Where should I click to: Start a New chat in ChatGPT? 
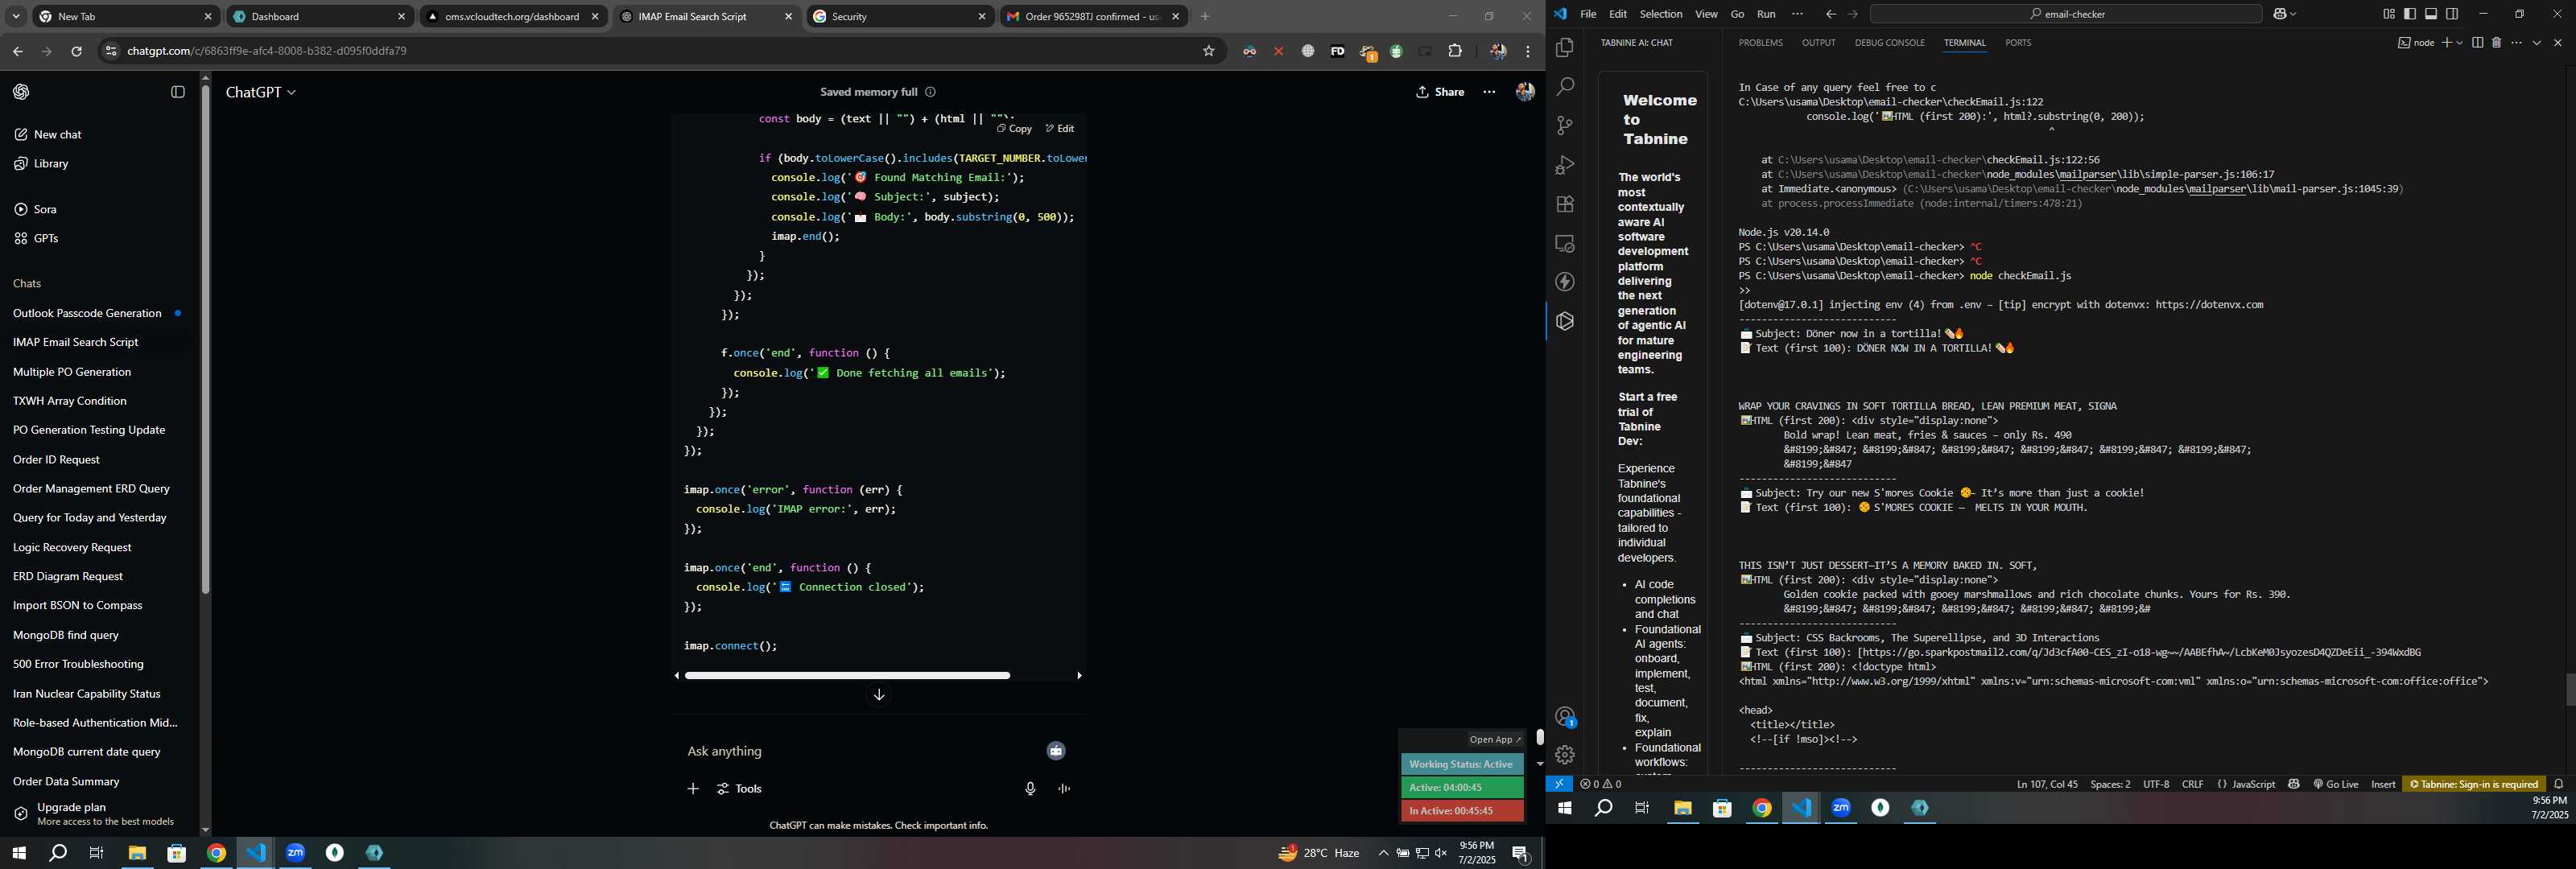(48, 135)
